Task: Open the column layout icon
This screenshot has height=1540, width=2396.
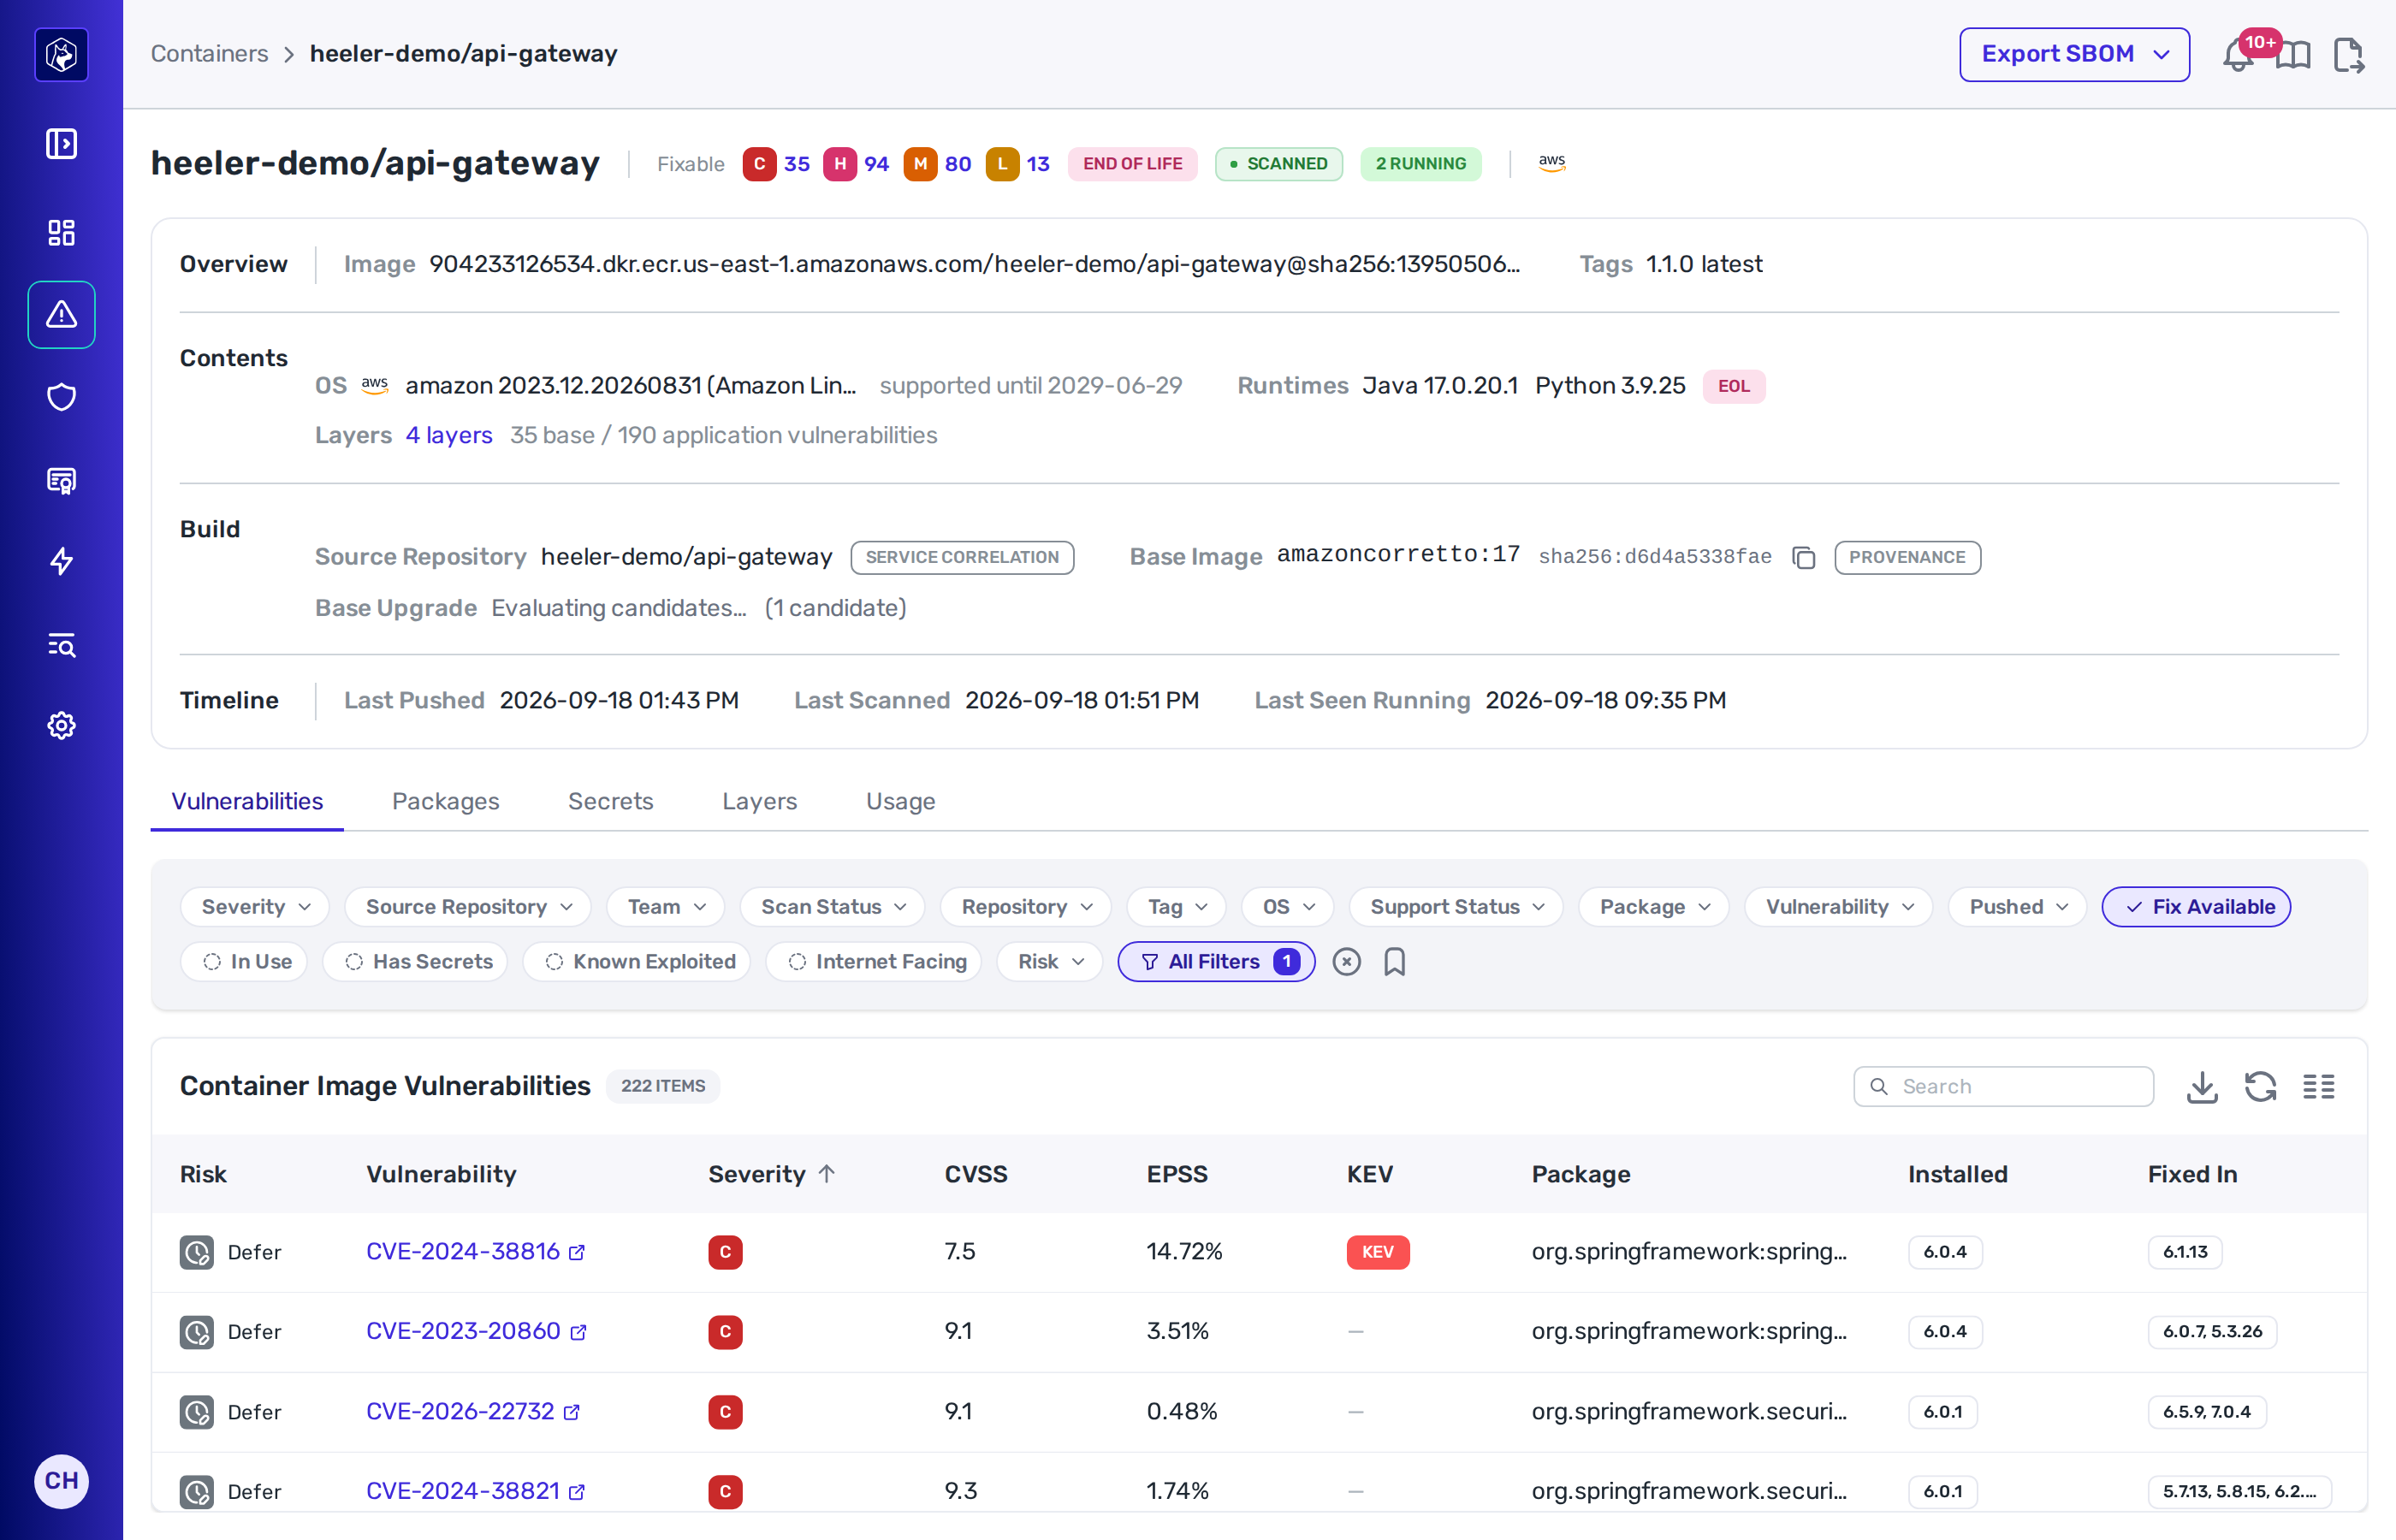Action: click(2318, 1087)
